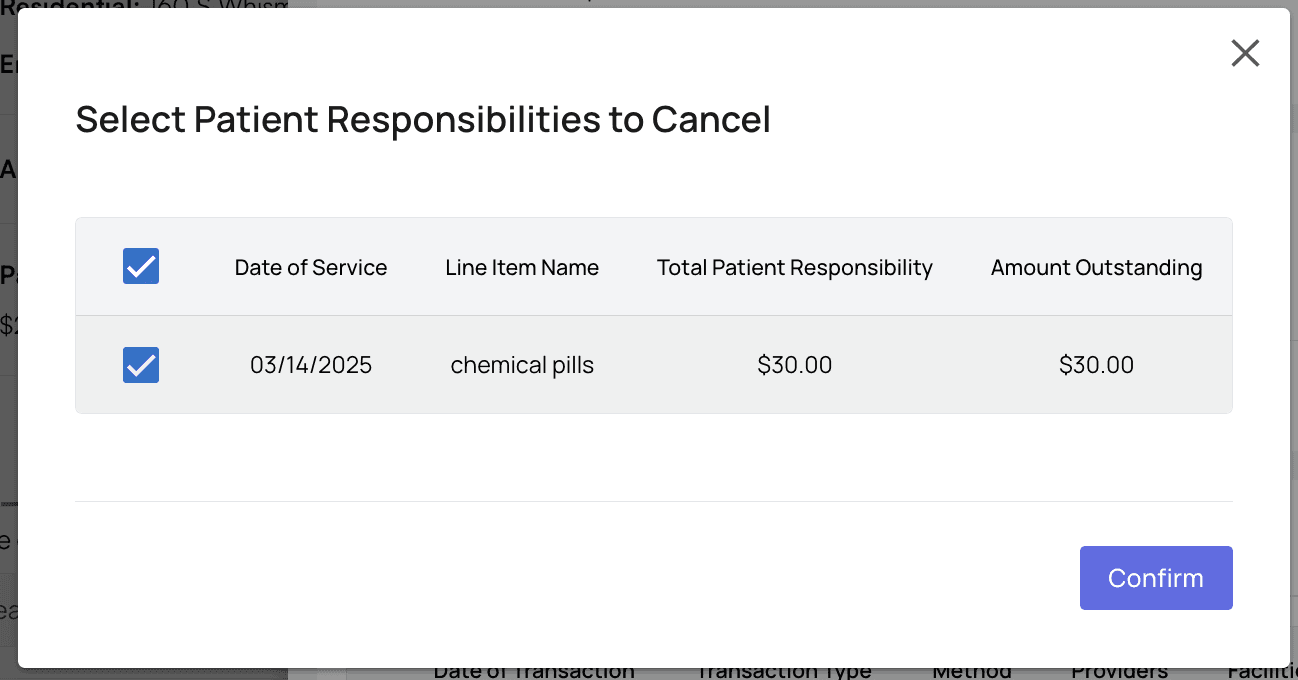Click the Date of Transaction header behind dialog

534,673
